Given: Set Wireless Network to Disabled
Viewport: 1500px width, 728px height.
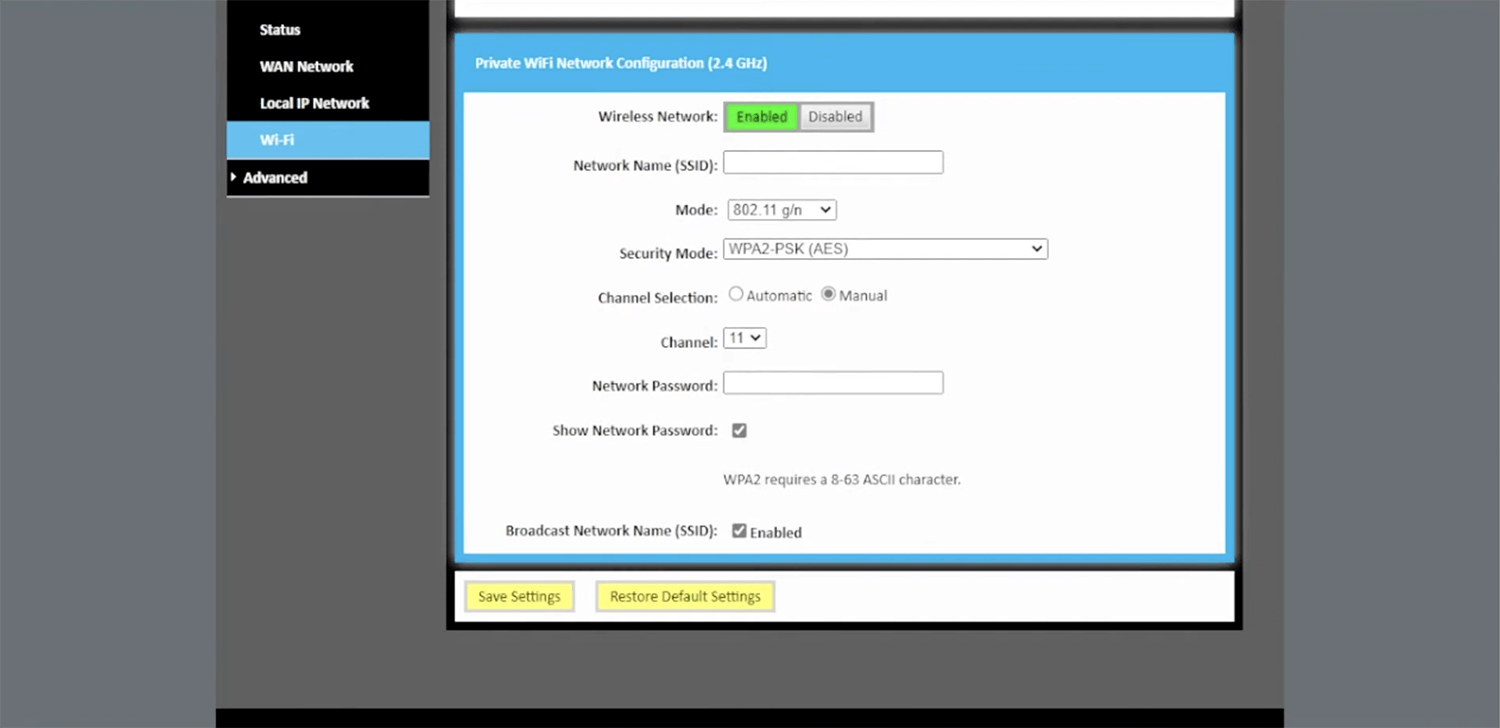Looking at the screenshot, I should pos(835,117).
